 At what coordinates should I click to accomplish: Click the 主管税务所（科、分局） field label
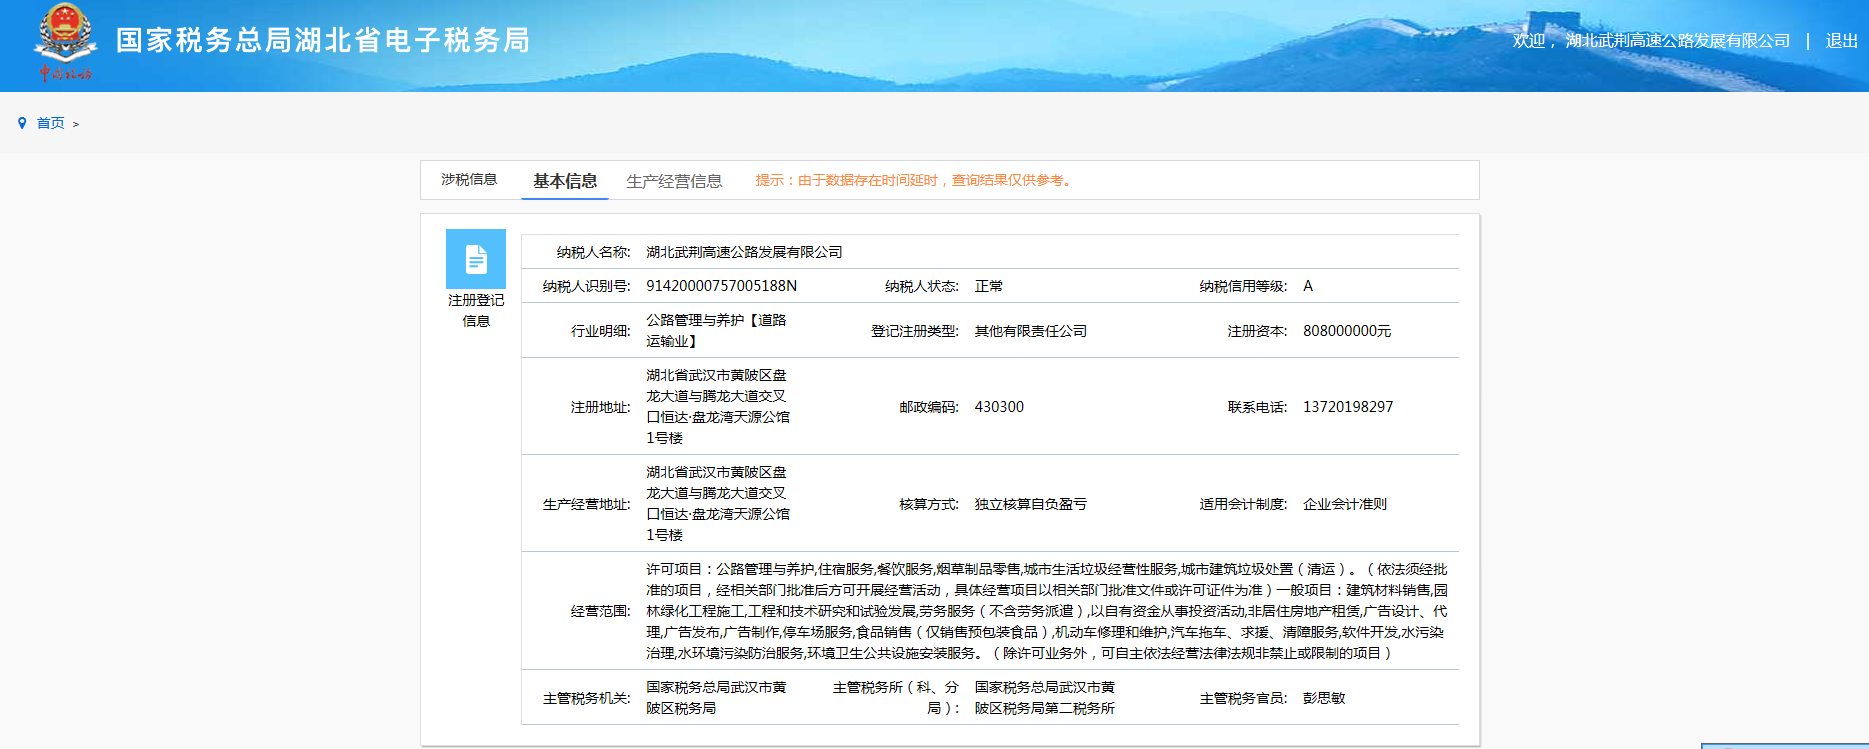[896, 697]
